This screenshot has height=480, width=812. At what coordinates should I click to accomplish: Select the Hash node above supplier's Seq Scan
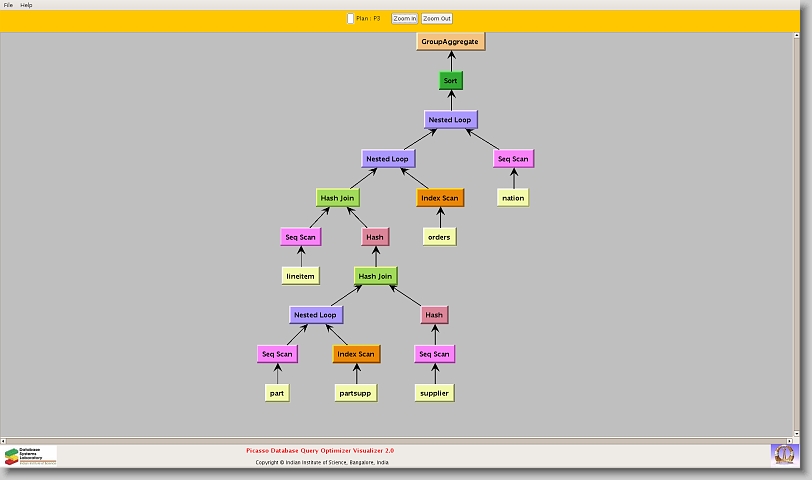(x=434, y=315)
